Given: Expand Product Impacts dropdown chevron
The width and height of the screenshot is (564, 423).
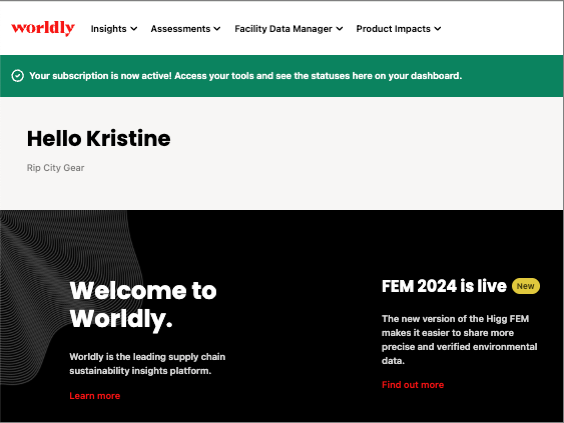Looking at the screenshot, I should (438, 29).
